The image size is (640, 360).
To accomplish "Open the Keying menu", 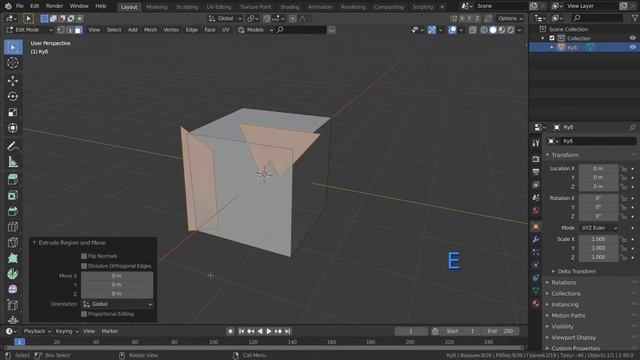I will 67,331.
